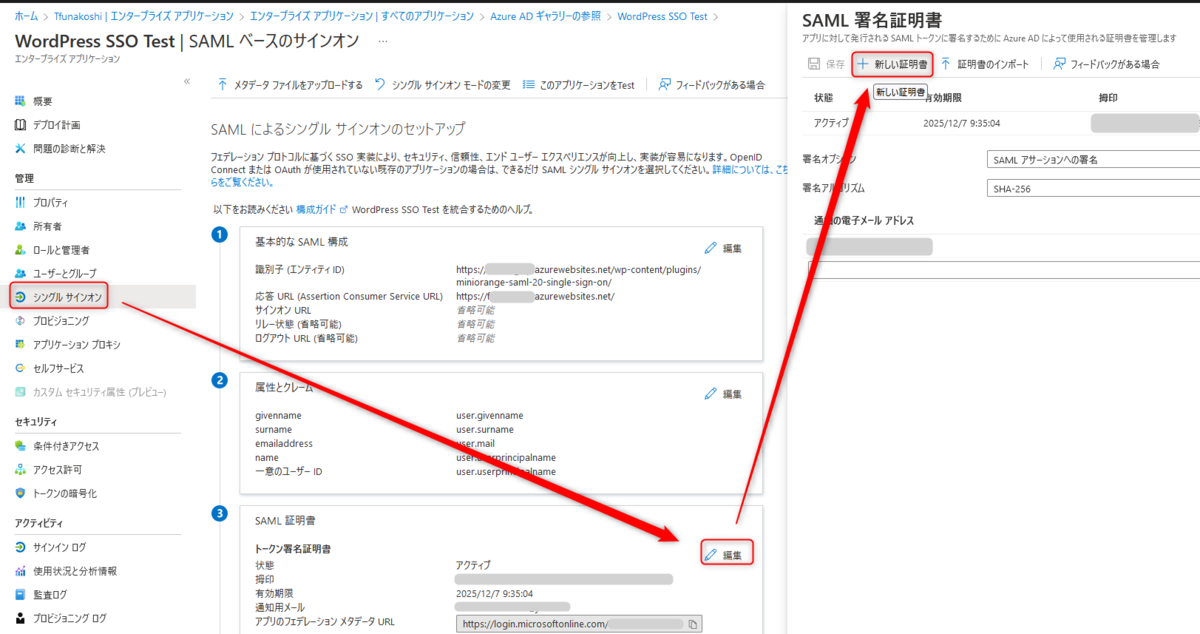Open 署名アルゴリズム dropdown

pyautogui.click(x=1092, y=188)
